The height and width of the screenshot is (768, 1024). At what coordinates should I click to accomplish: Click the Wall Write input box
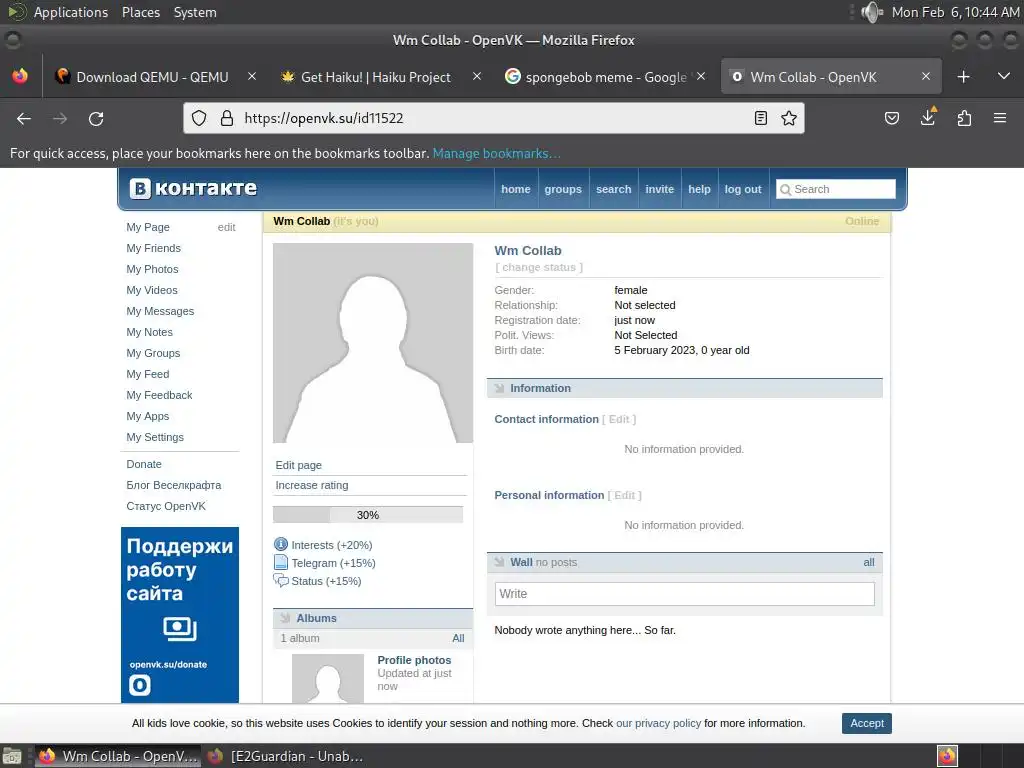[684, 594]
